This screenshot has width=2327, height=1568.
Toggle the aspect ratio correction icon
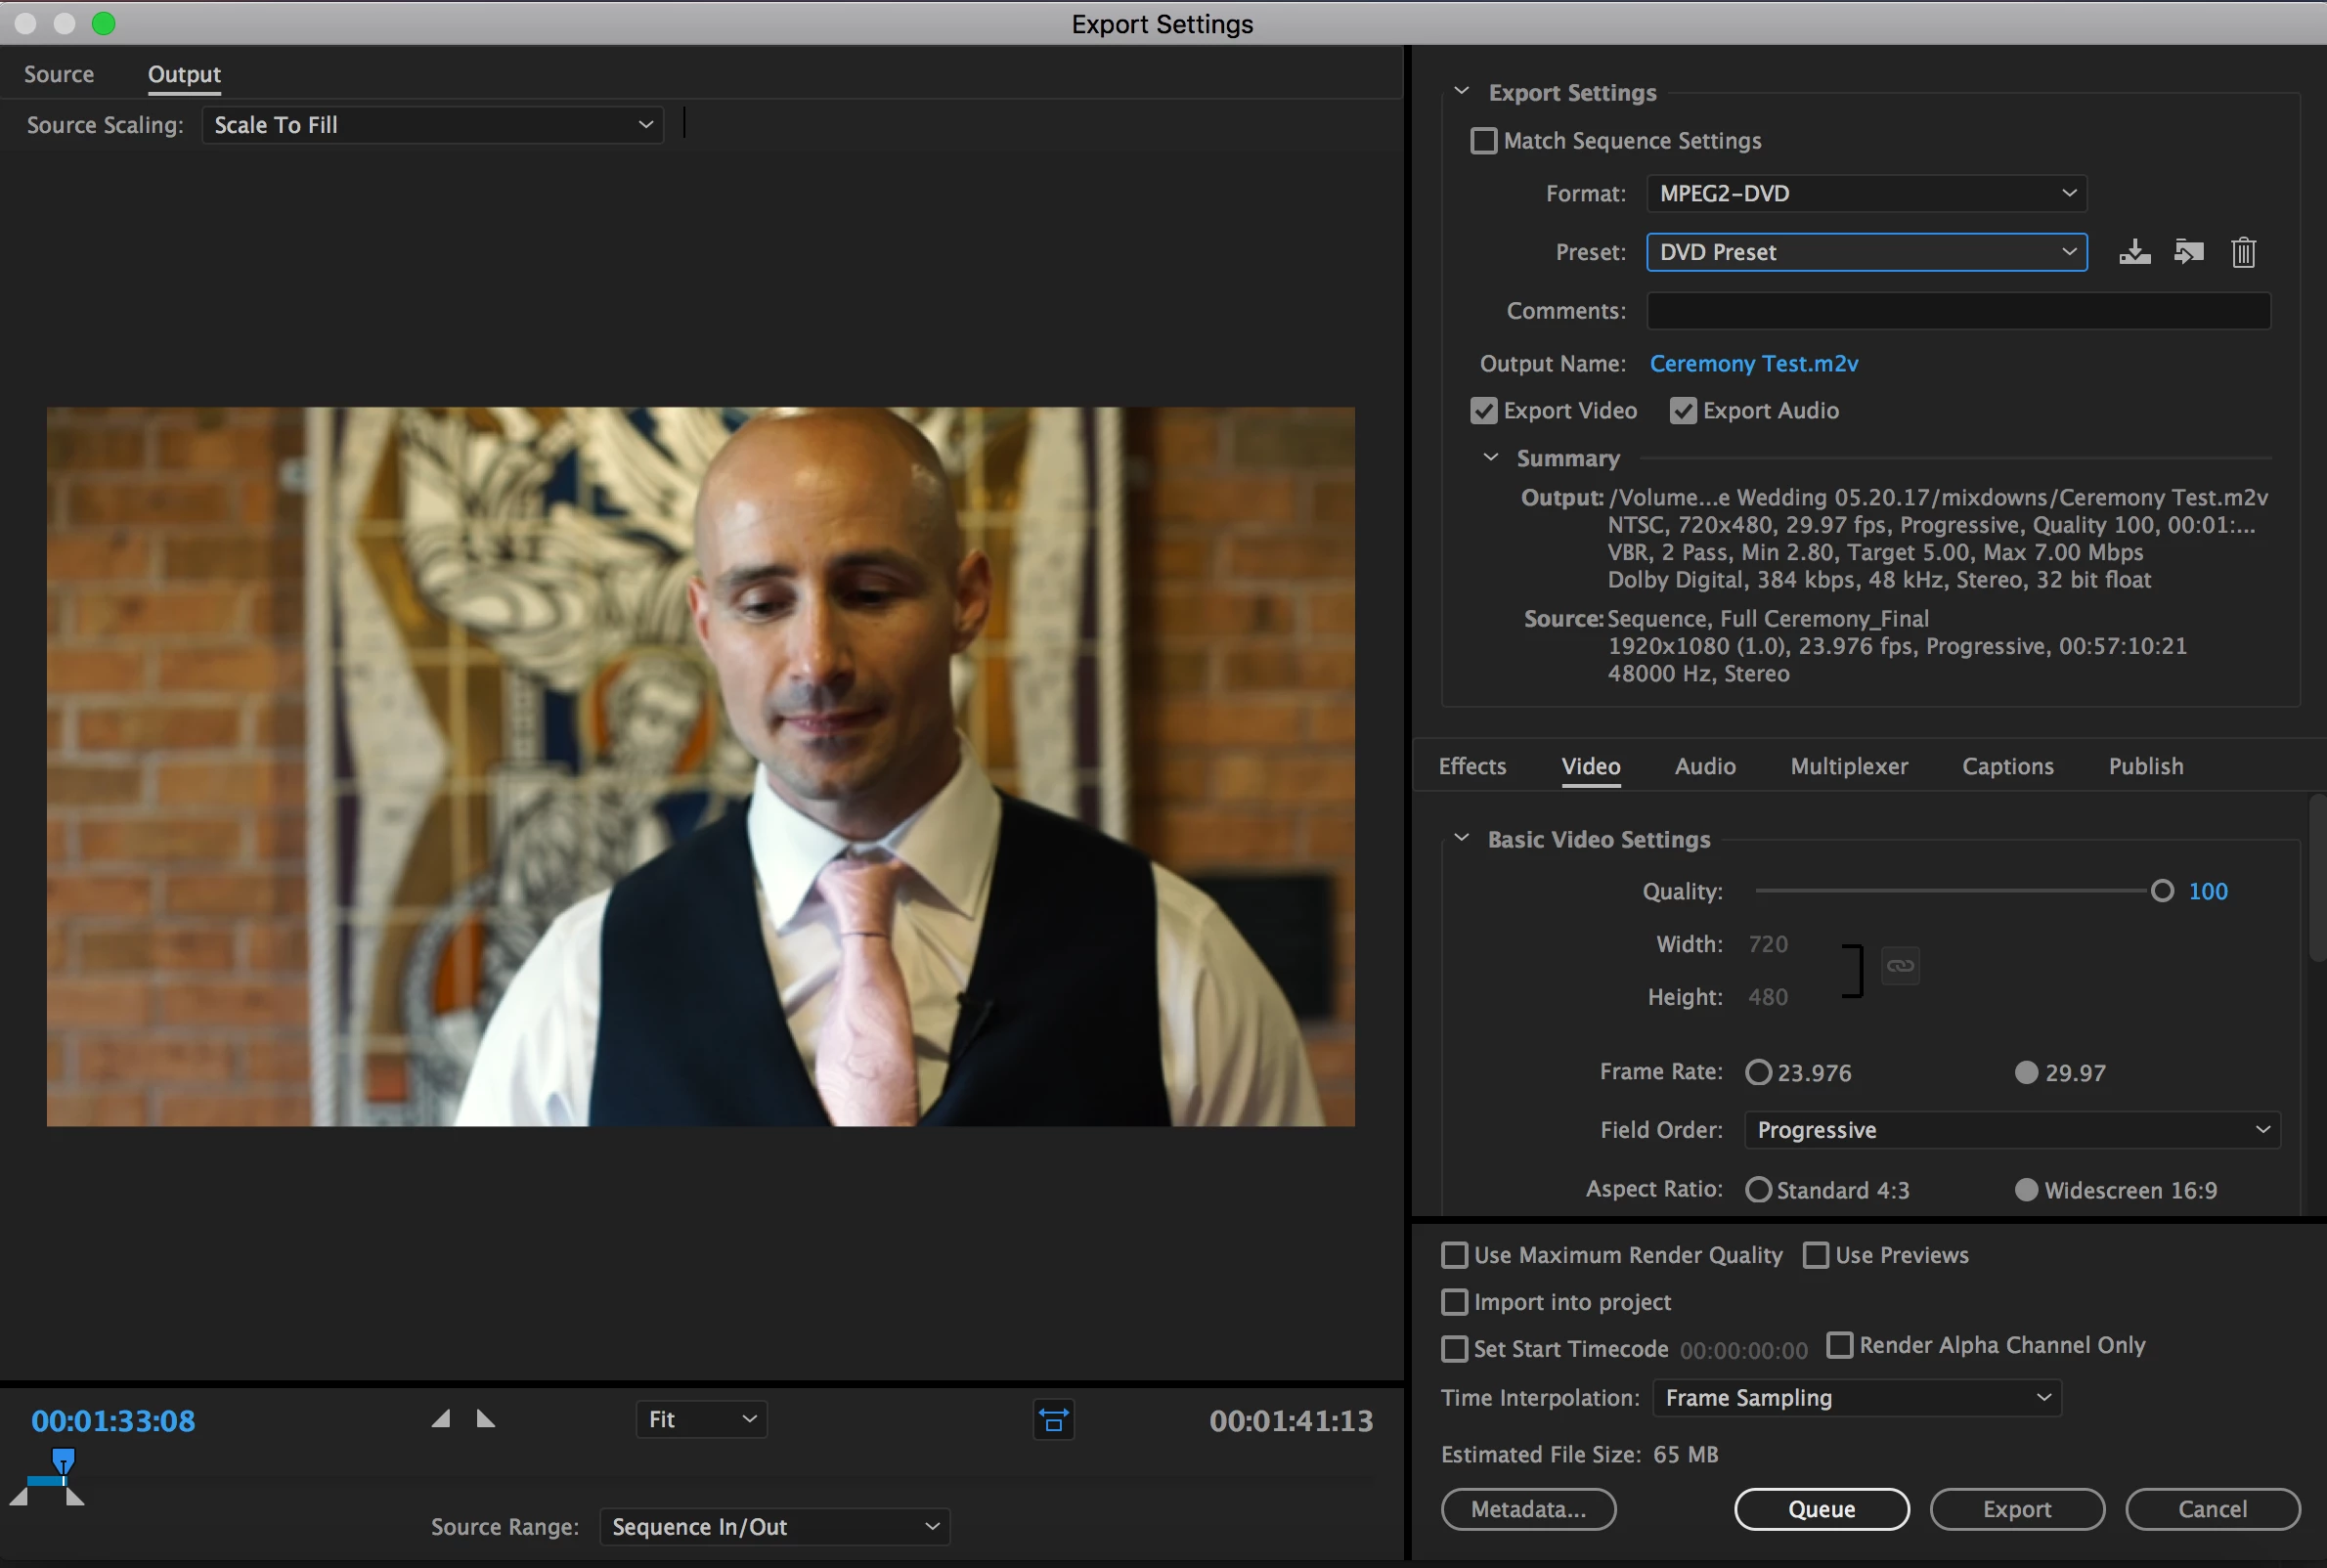1053,1420
